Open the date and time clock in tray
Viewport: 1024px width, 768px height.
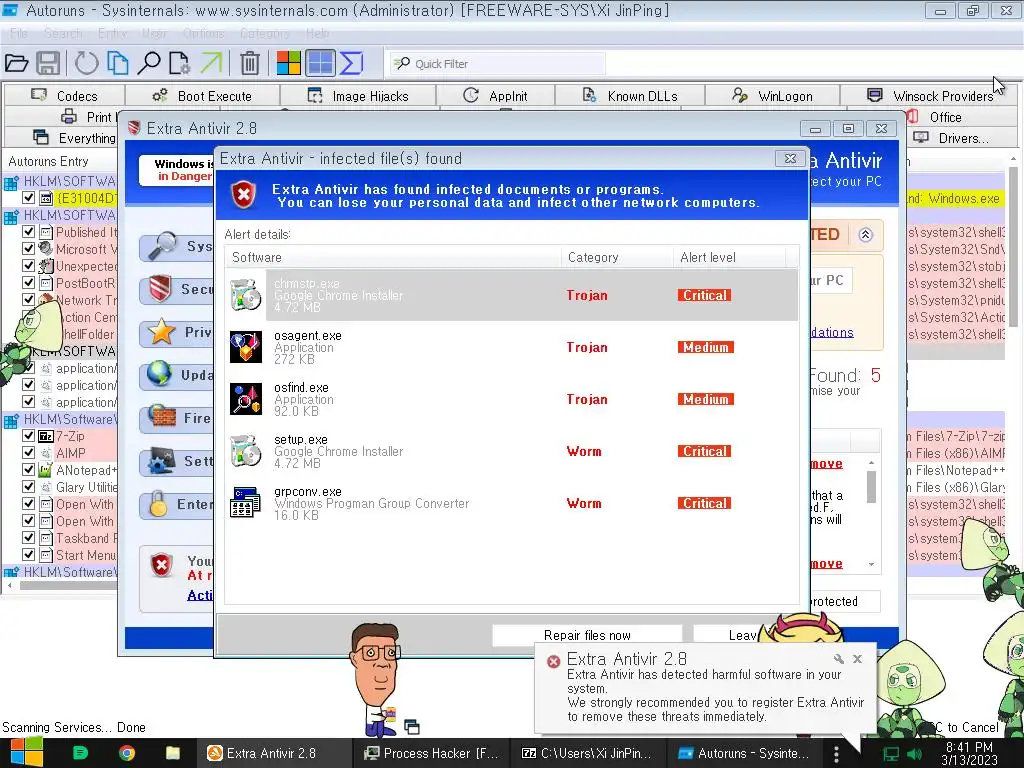coord(969,753)
